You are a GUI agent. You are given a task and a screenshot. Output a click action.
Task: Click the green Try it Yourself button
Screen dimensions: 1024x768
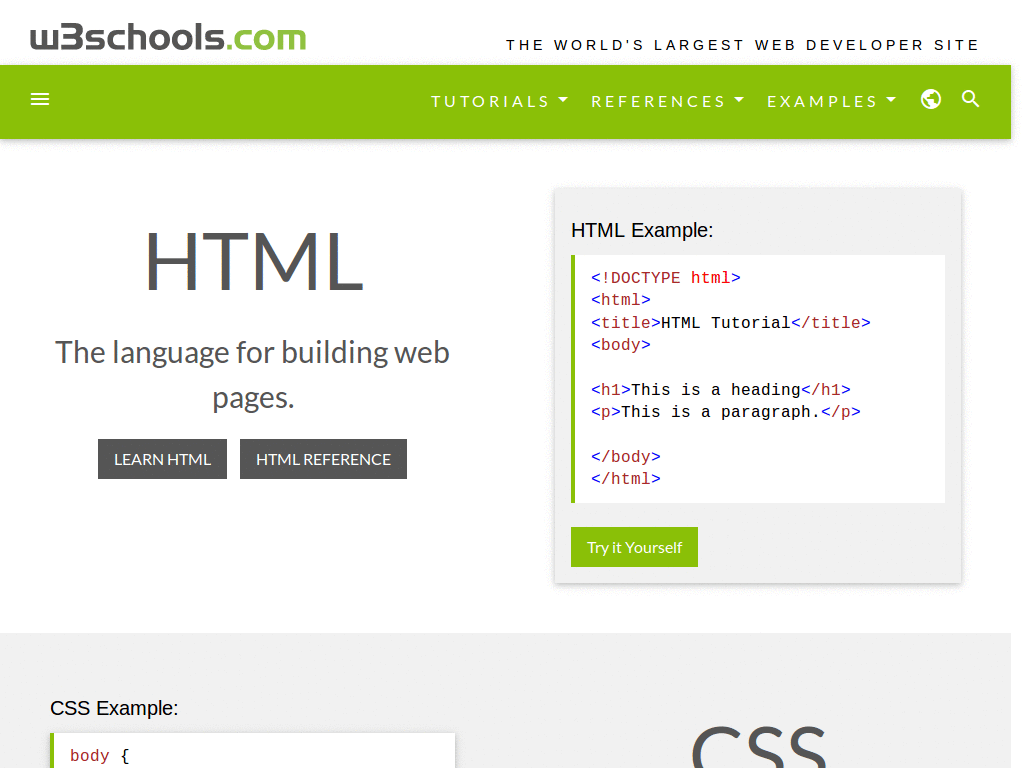click(634, 547)
